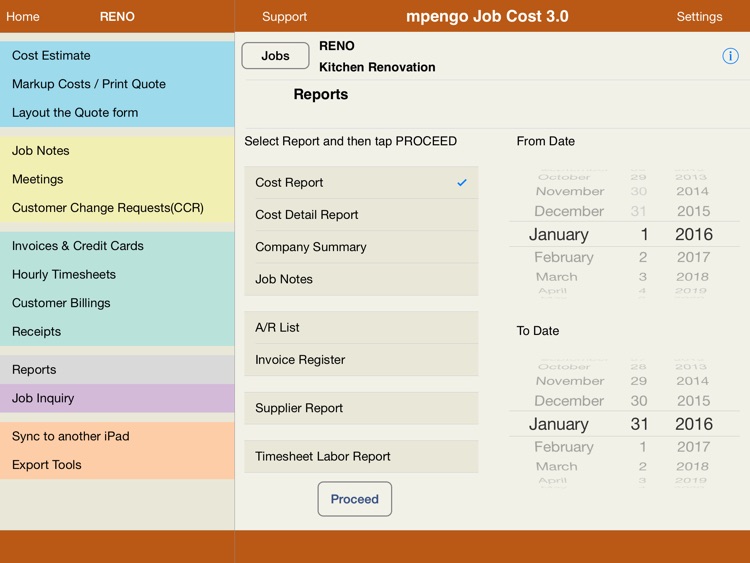Image resolution: width=750 pixels, height=563 pixels.
Task: Open the Support page
Action: pyautogui.click(x=284, y=16)
